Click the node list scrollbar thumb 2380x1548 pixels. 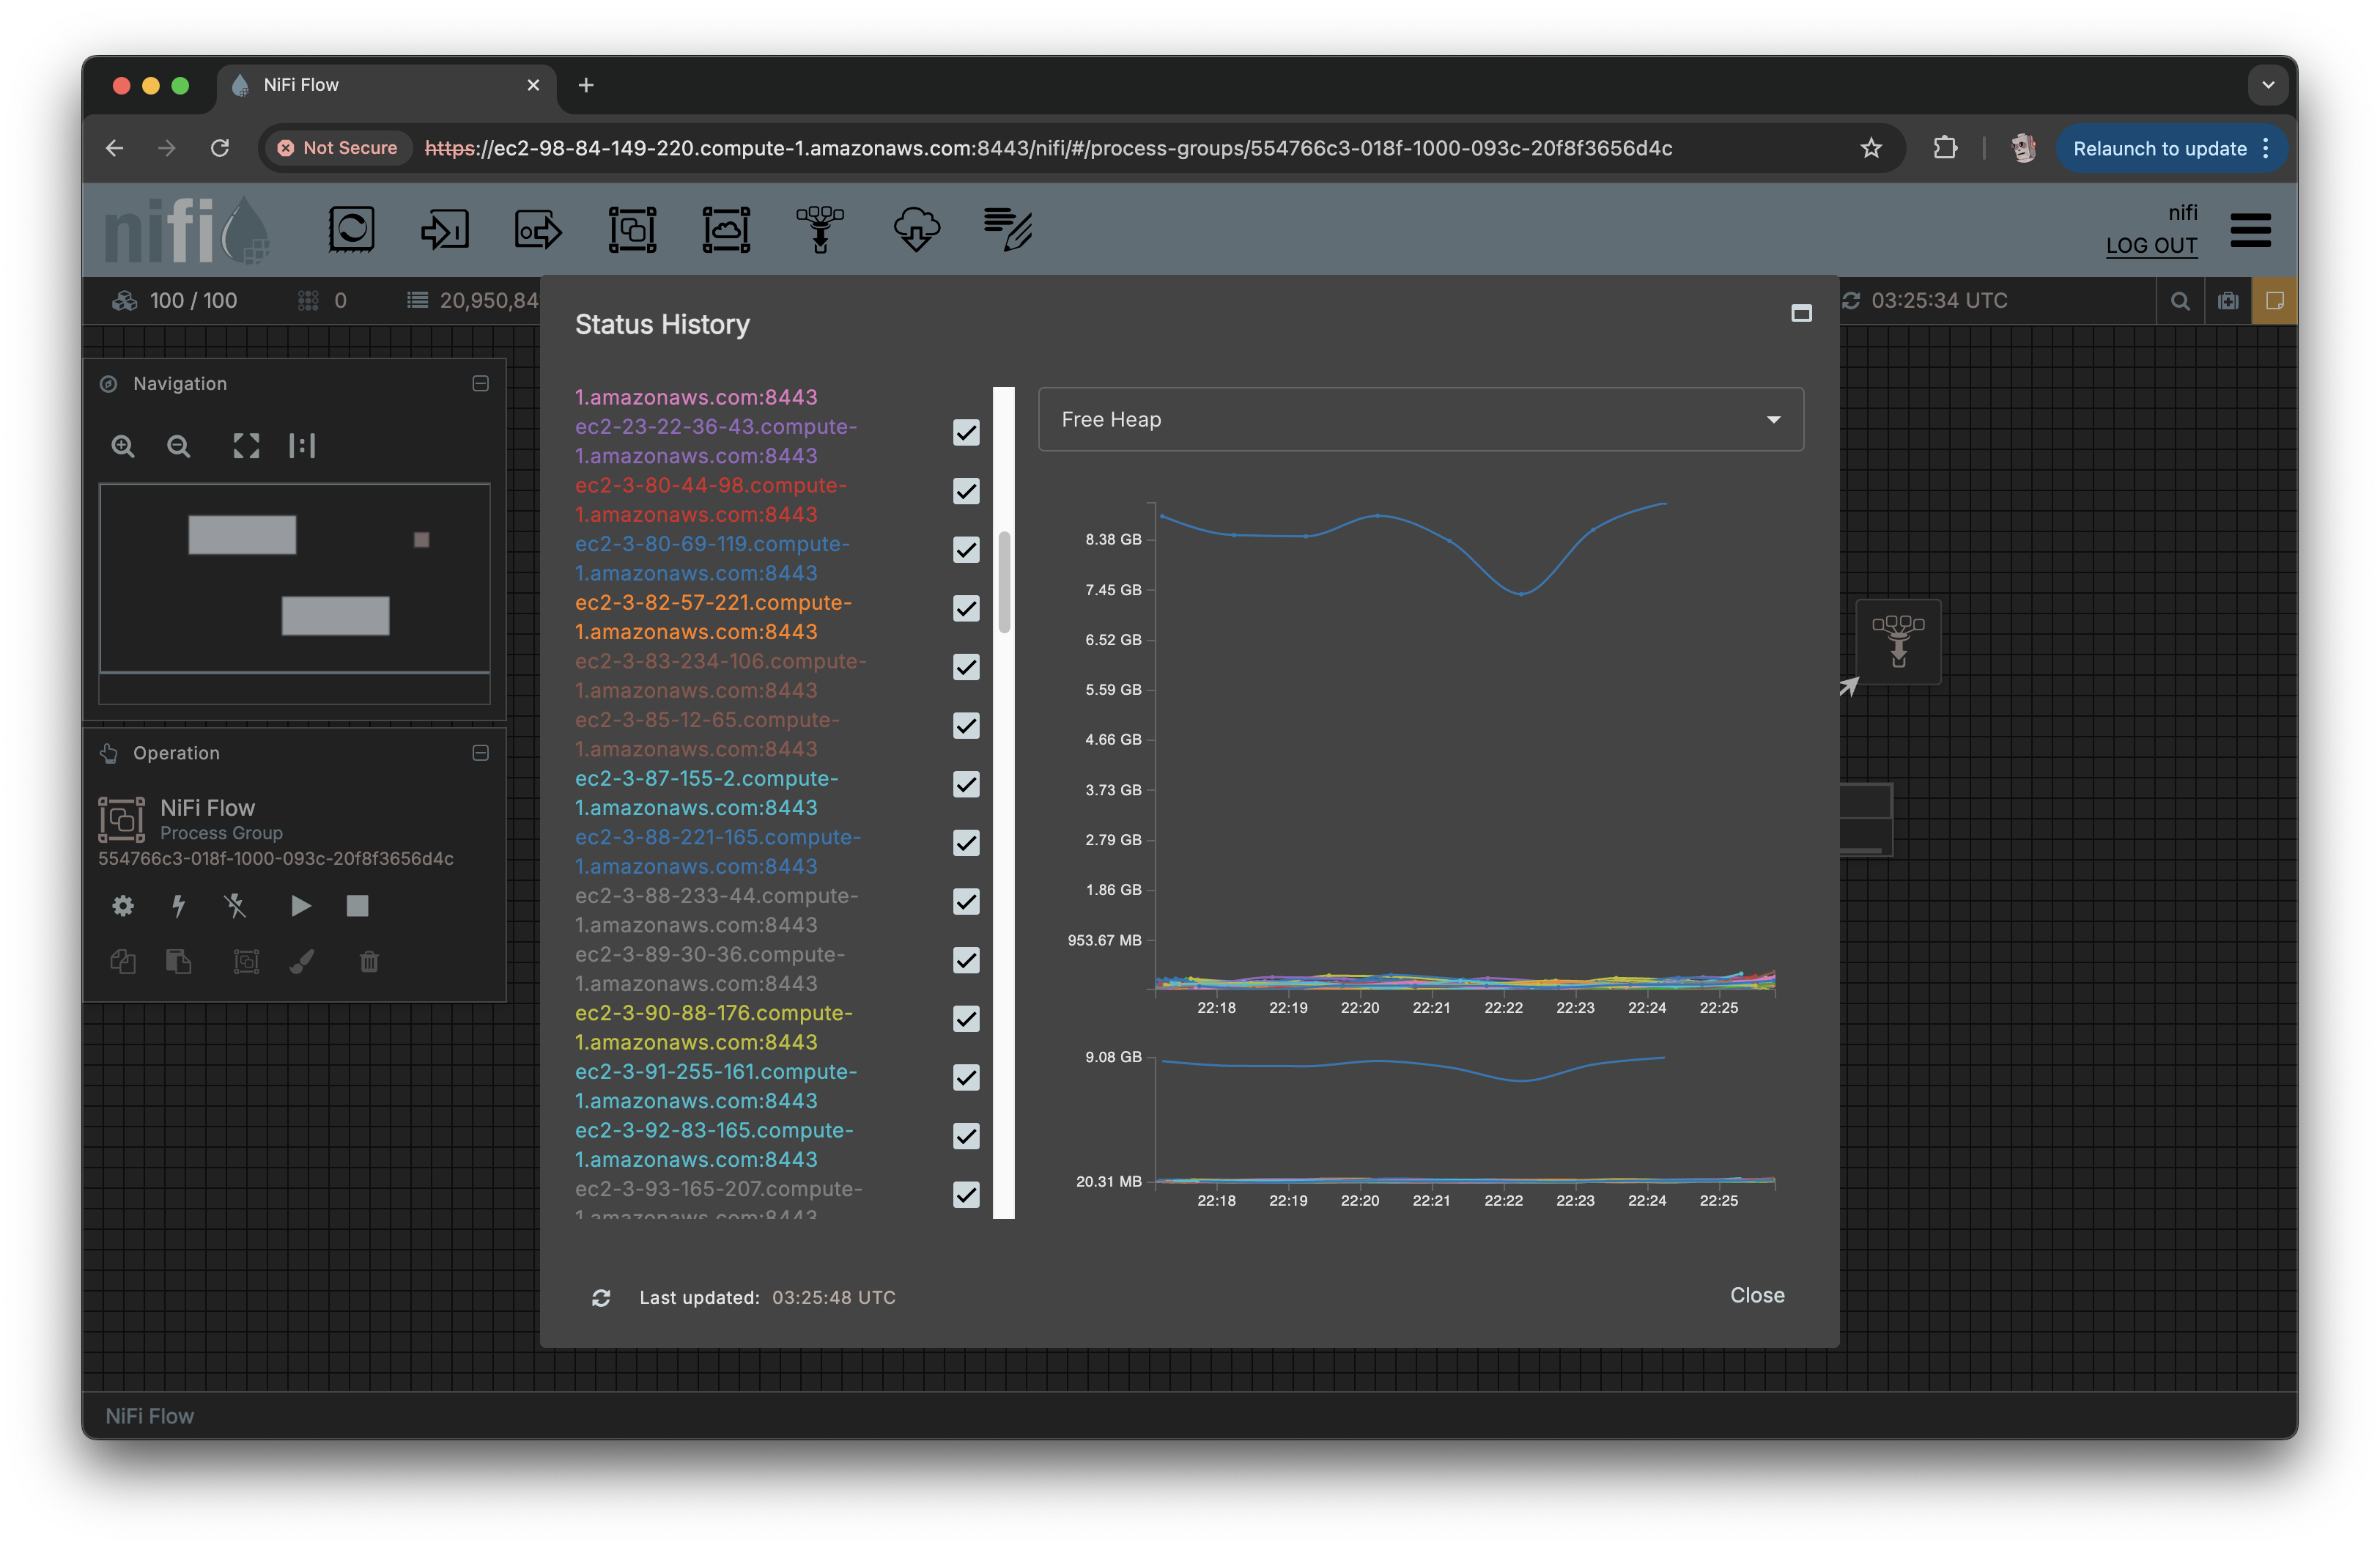(x=1004, y=581)
